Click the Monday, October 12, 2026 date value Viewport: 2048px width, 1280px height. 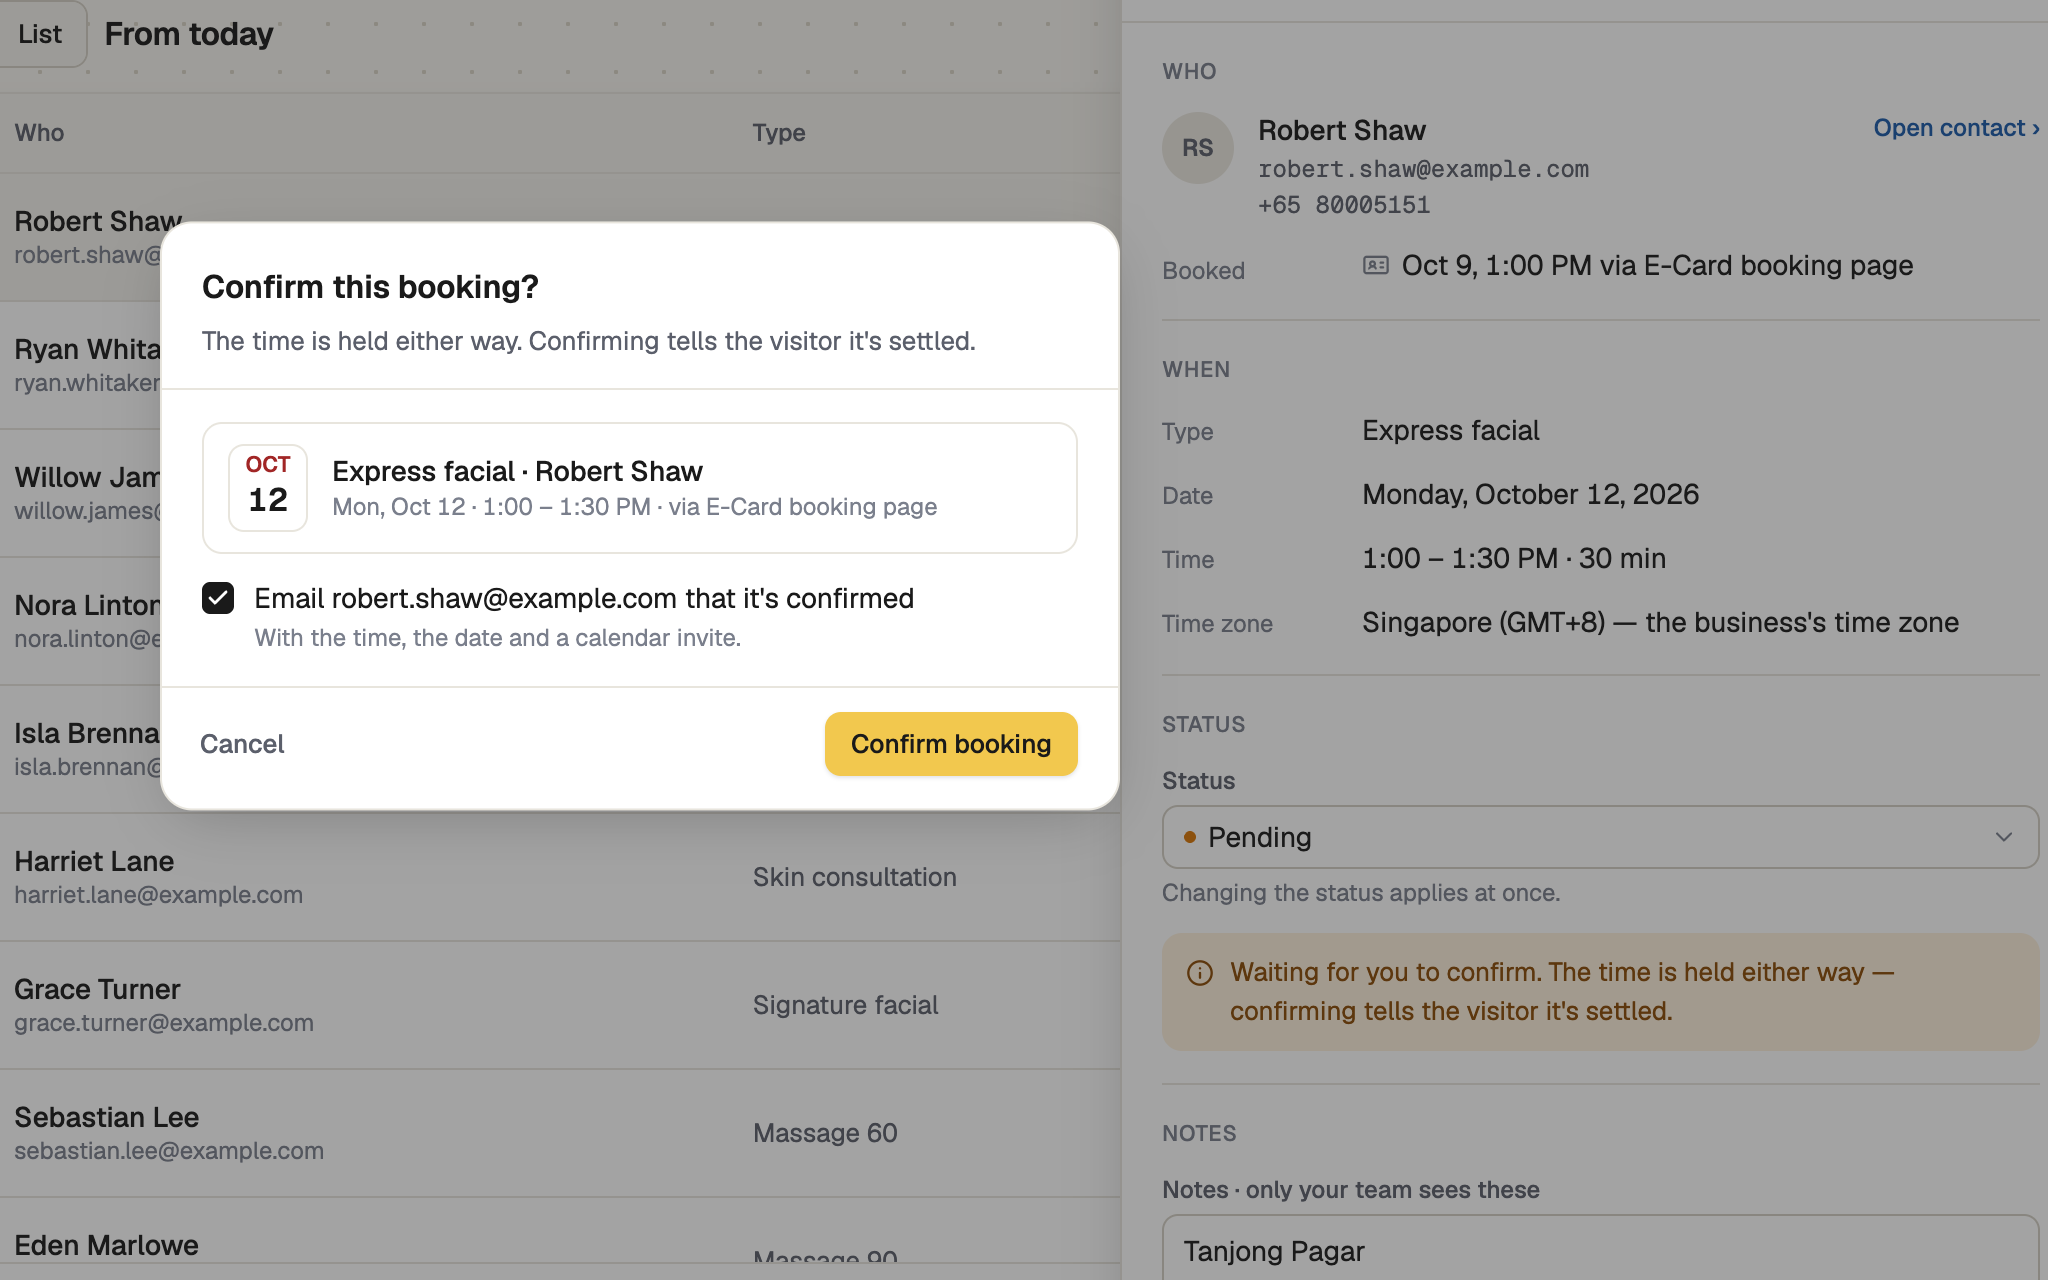point(1530,494)
